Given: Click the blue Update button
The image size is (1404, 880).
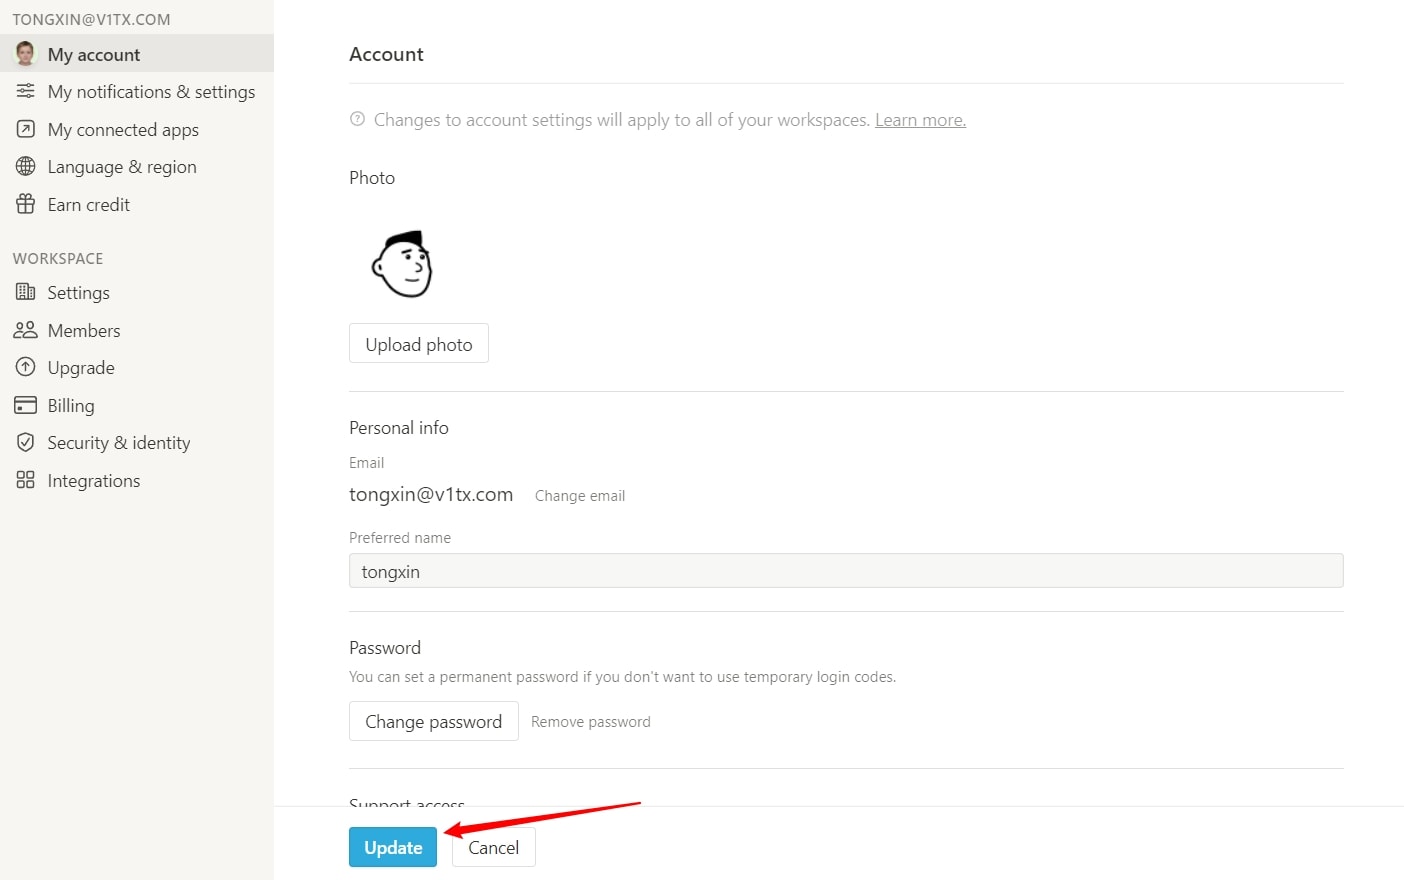Looking at the screenshot, I should [393, 847].
